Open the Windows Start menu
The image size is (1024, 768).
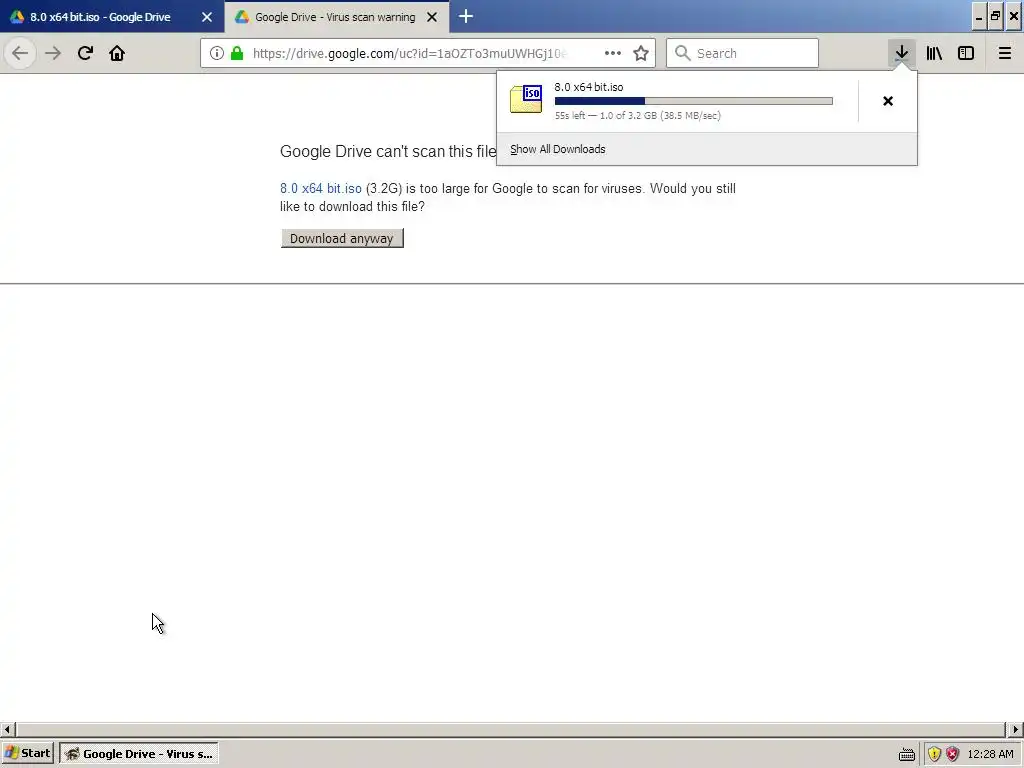click(27, 753)
